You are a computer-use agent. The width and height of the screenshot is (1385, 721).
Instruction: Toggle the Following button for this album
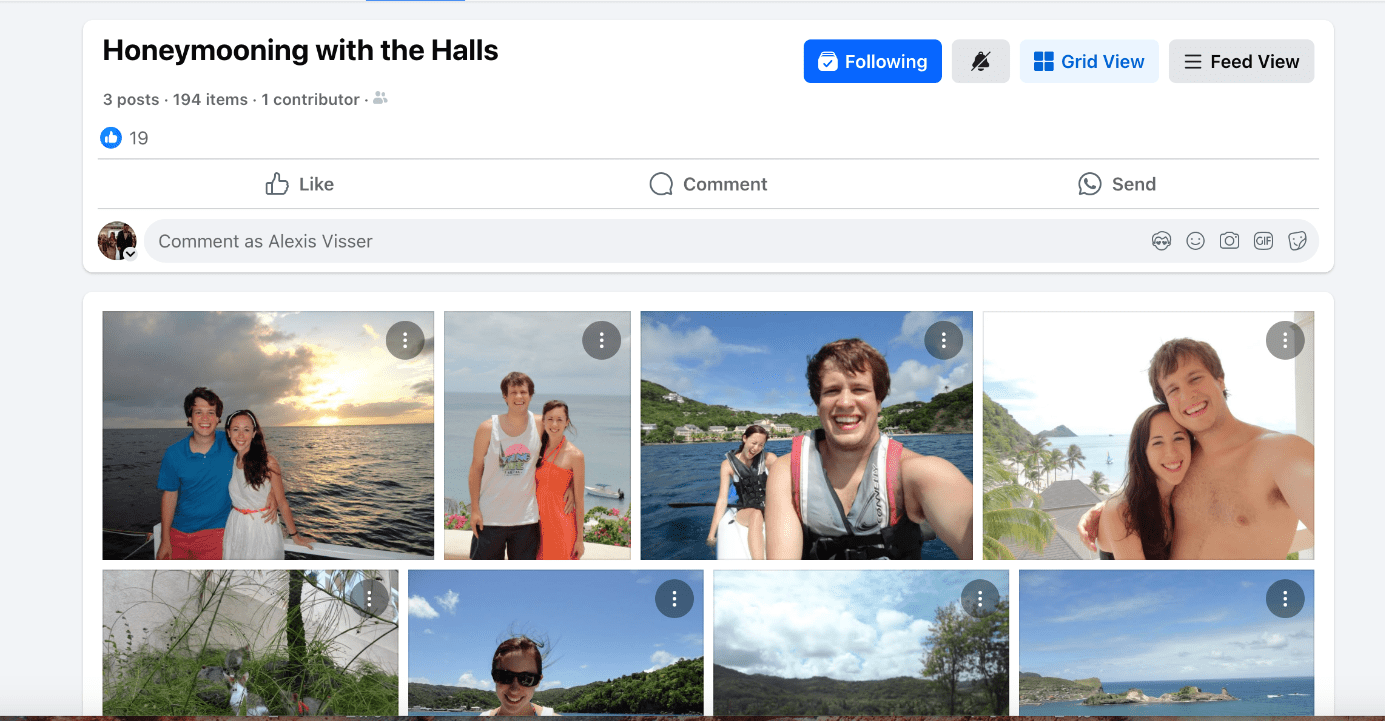[x=872, y=61]
